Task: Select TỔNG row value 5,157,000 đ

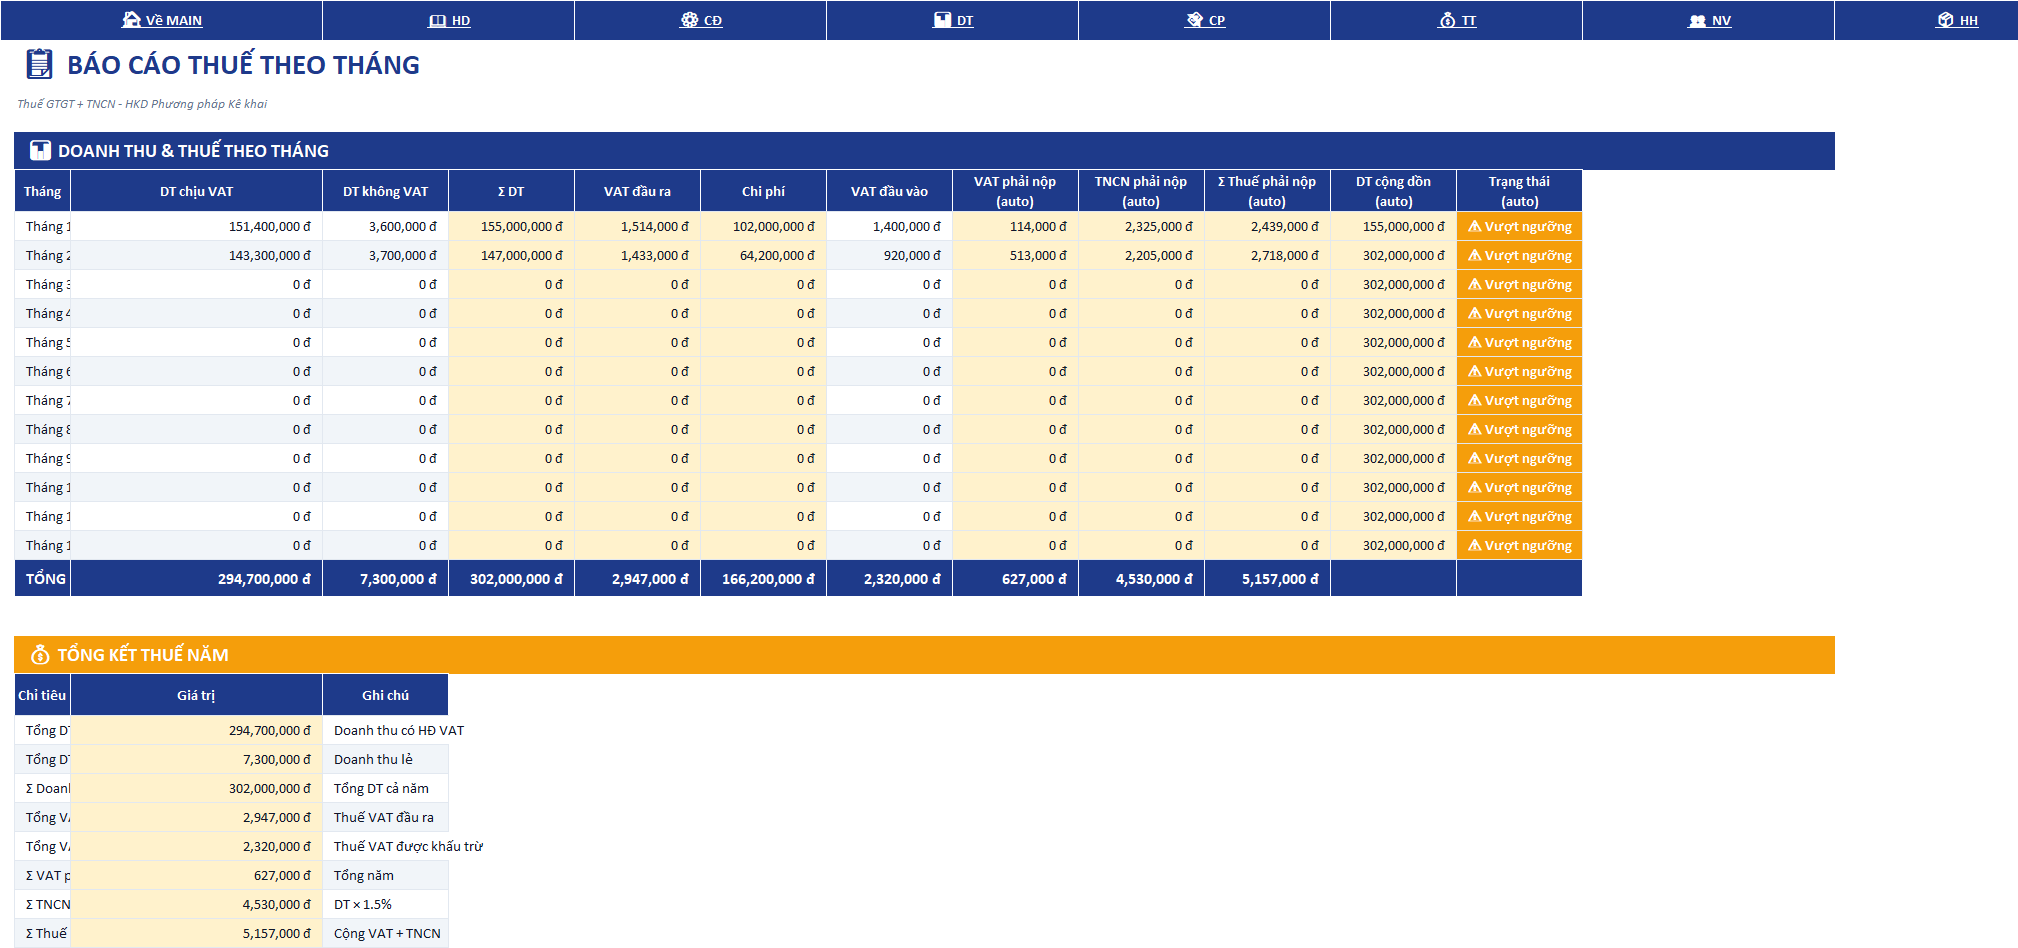Action: click(1267, 579)
